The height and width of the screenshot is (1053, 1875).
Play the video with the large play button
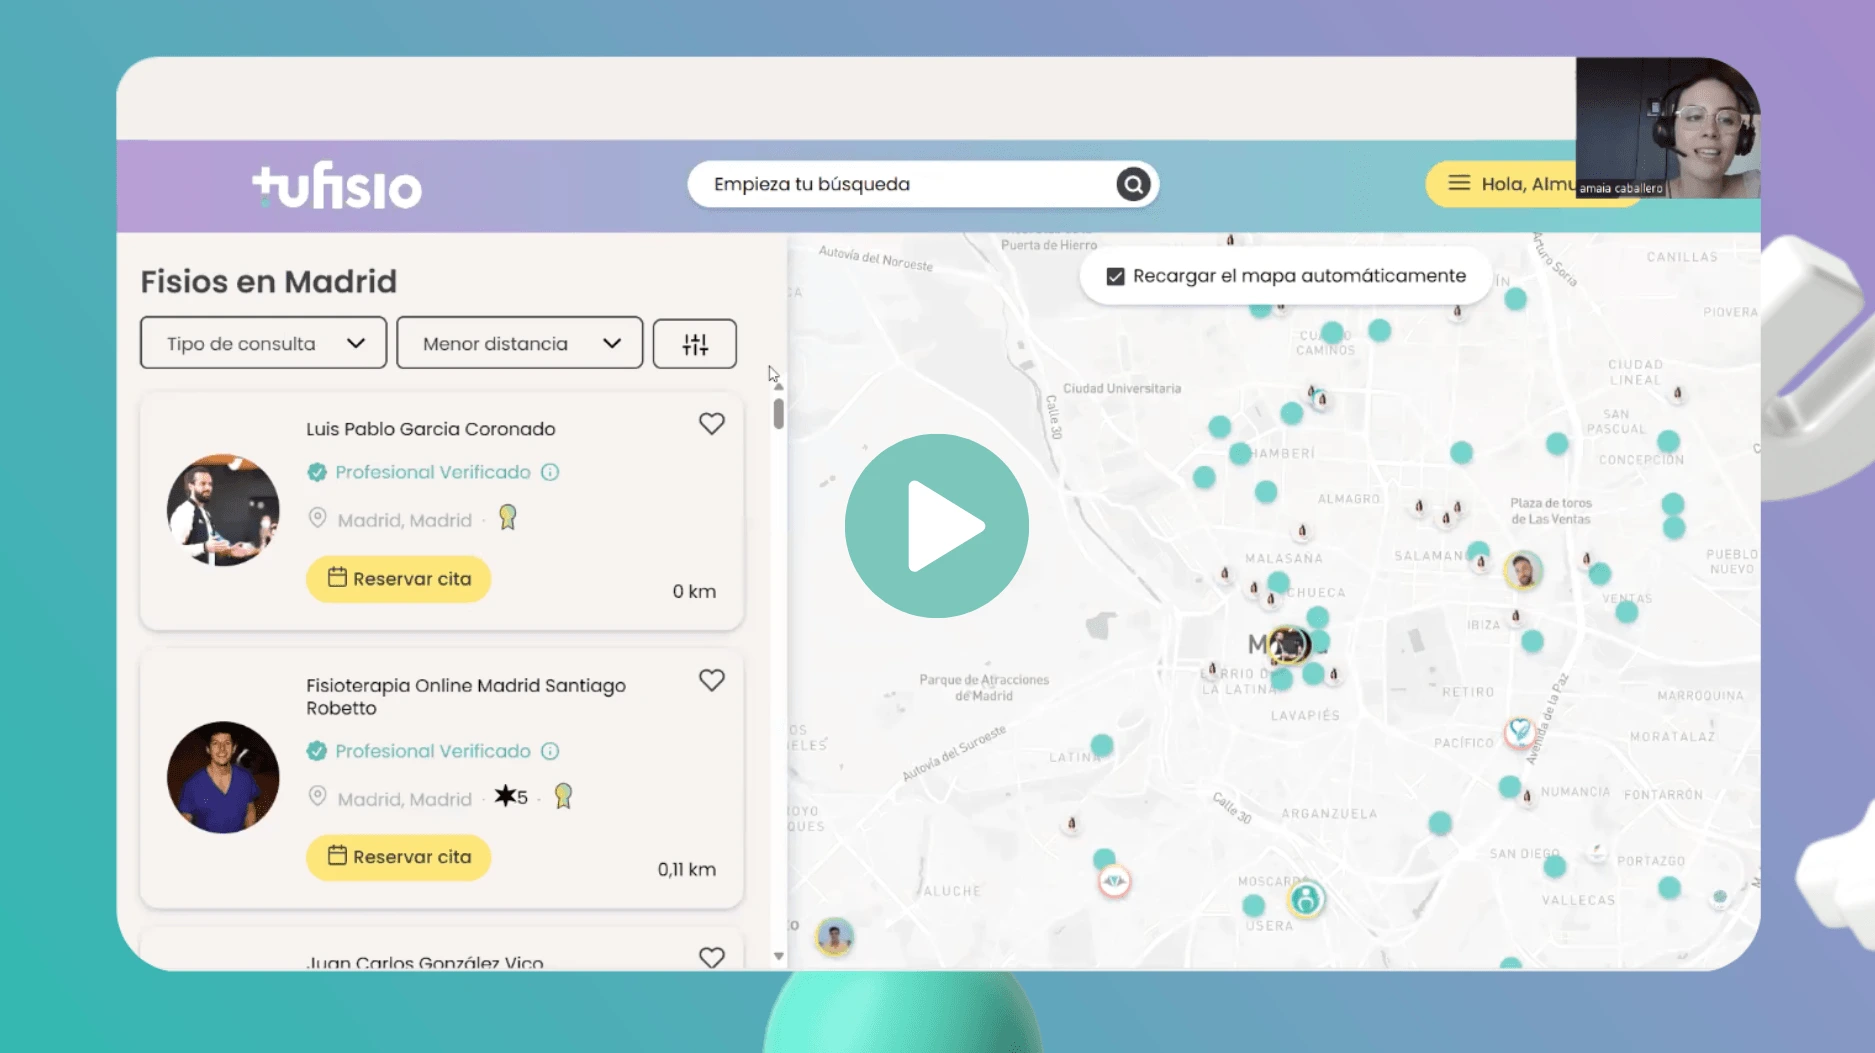pos(937,526)
